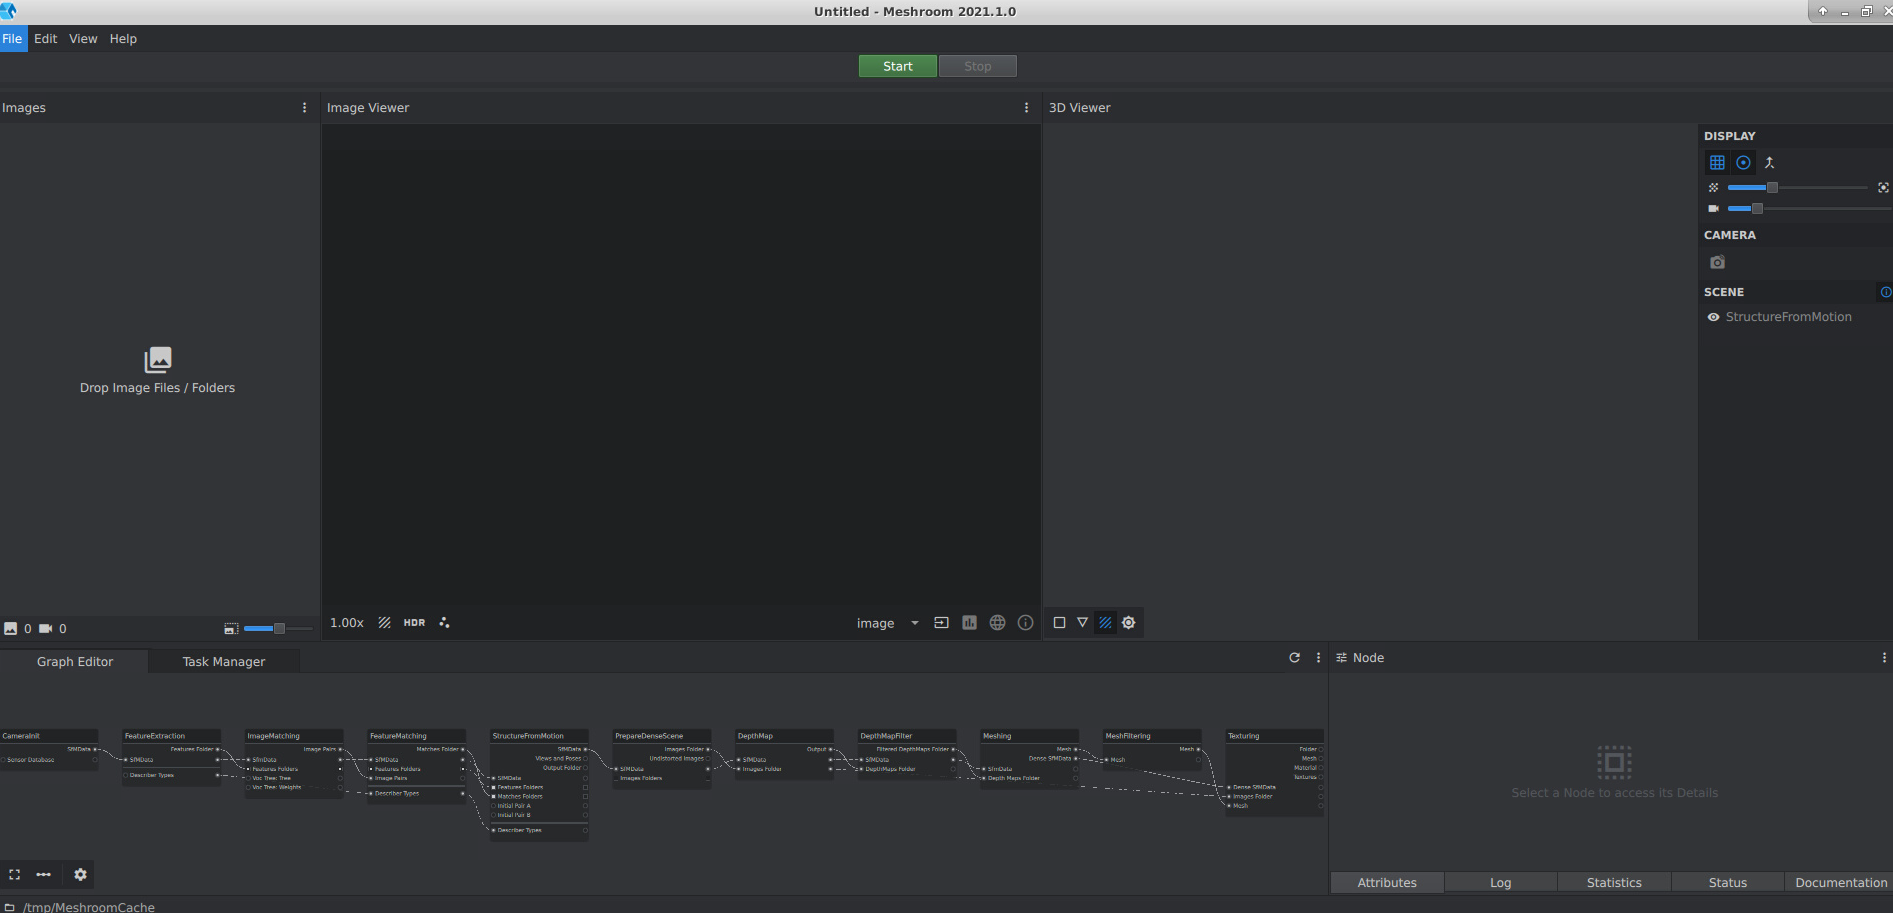Viewport: 1893px width, 913px height.
Task: Open the 3D Viewer settings gear
Action: 1129,623
